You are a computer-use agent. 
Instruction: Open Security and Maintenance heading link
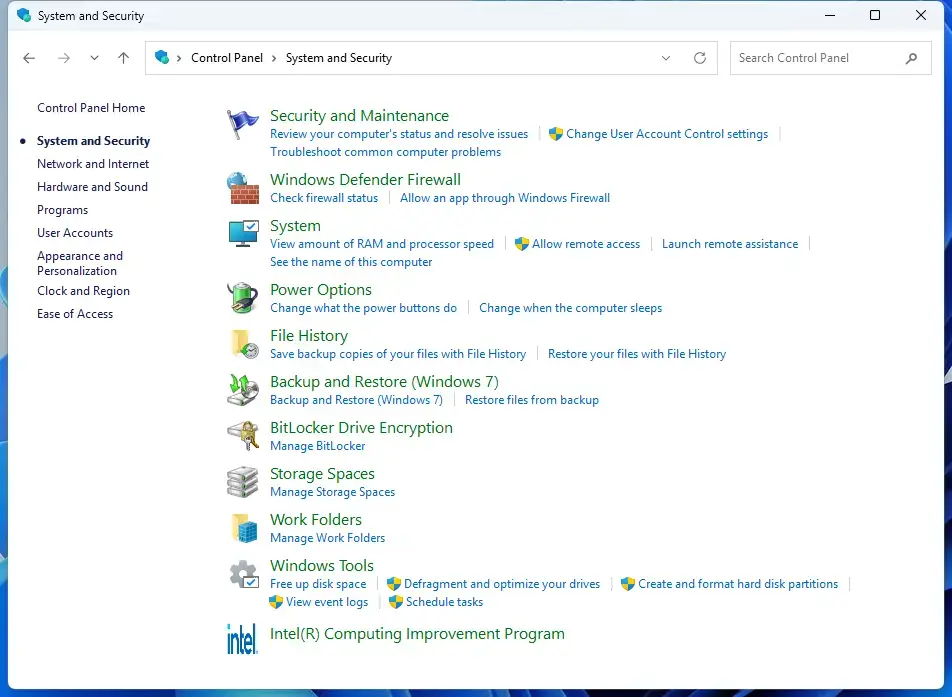click(359, 115)
